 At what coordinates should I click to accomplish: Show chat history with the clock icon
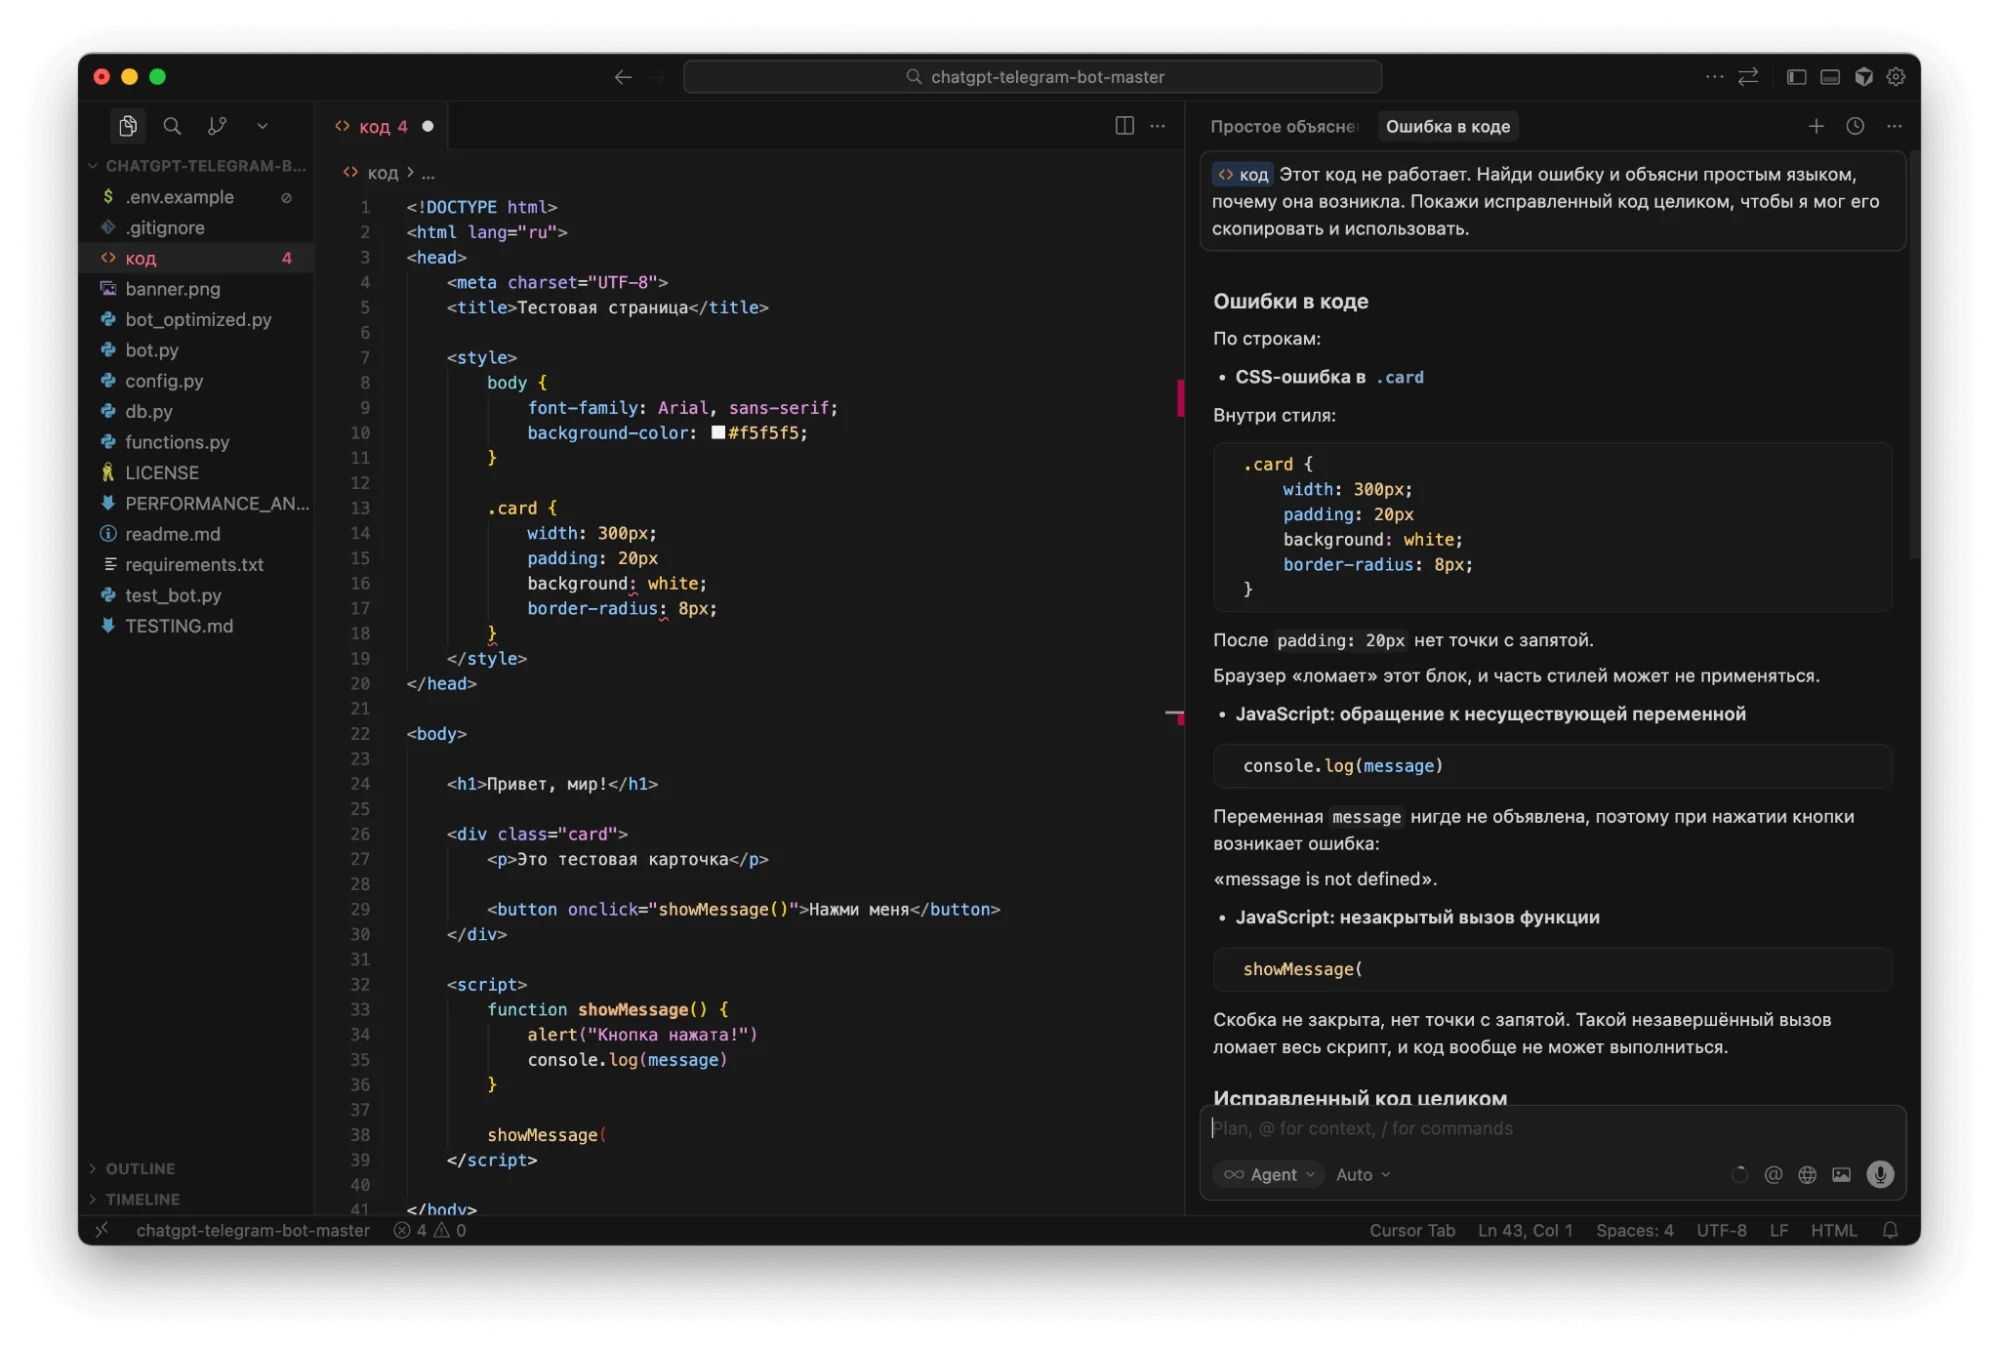click(1855, 126)
